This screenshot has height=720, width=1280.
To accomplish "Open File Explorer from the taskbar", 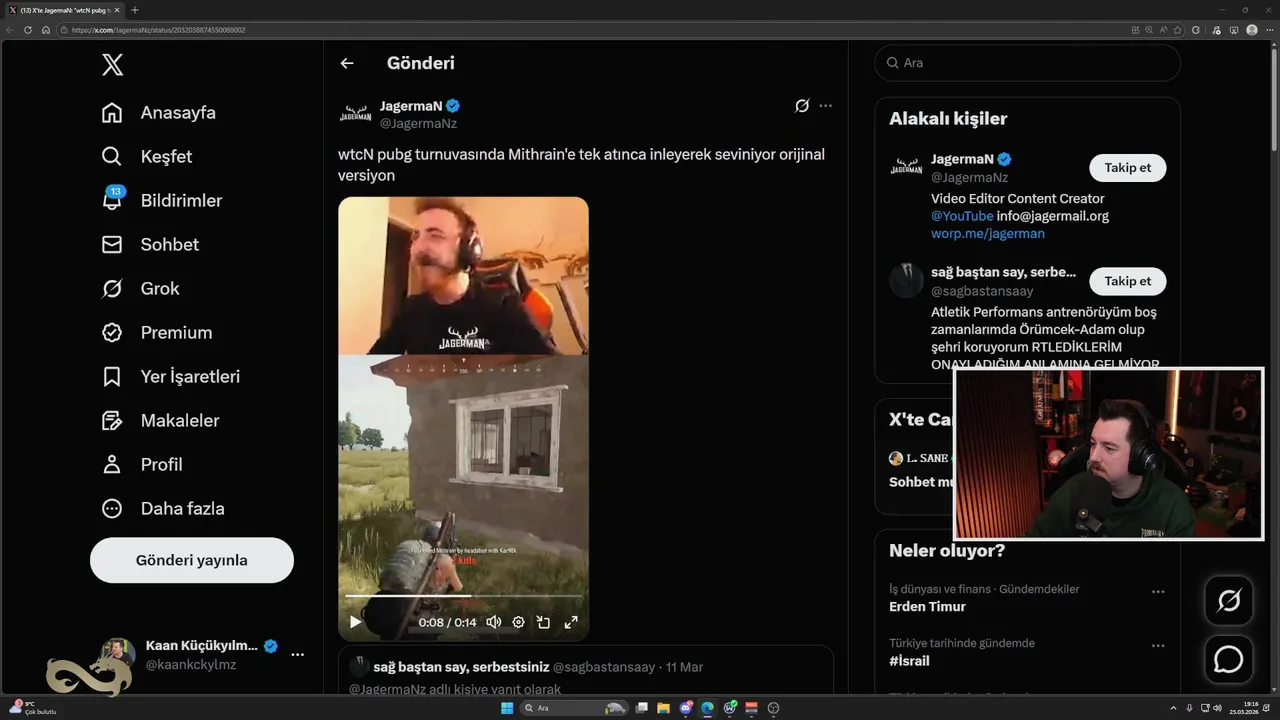I will point(663,708).
